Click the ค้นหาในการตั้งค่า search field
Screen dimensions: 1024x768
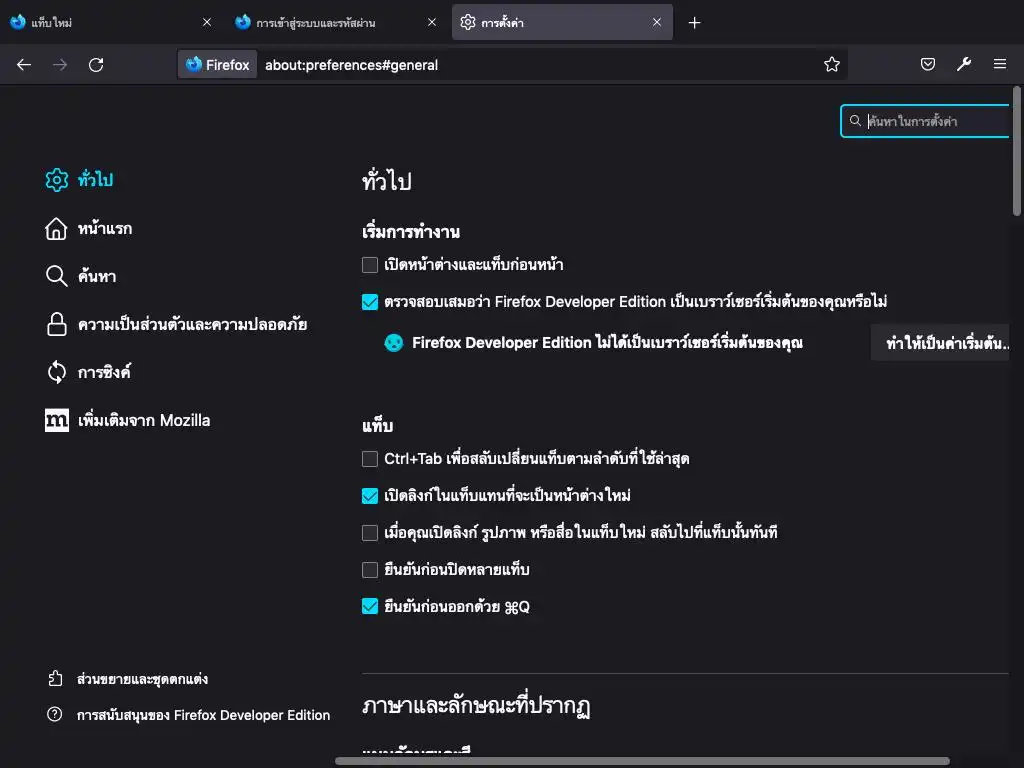[x=926, y=121]
